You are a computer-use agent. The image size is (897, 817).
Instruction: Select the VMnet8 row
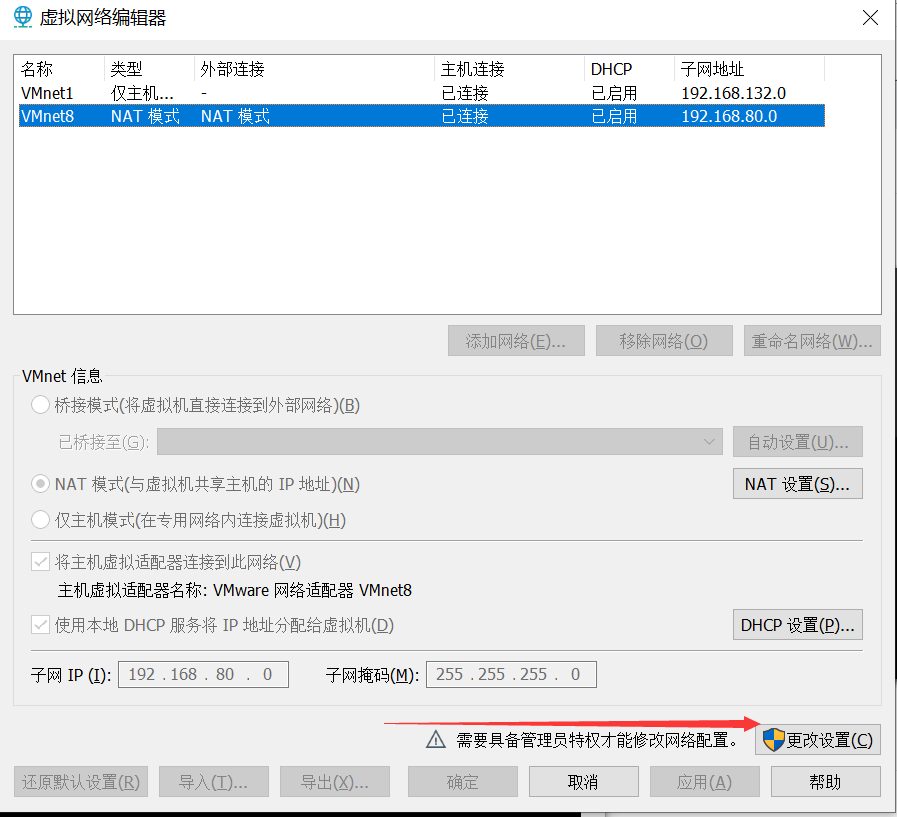click(422, 116)
